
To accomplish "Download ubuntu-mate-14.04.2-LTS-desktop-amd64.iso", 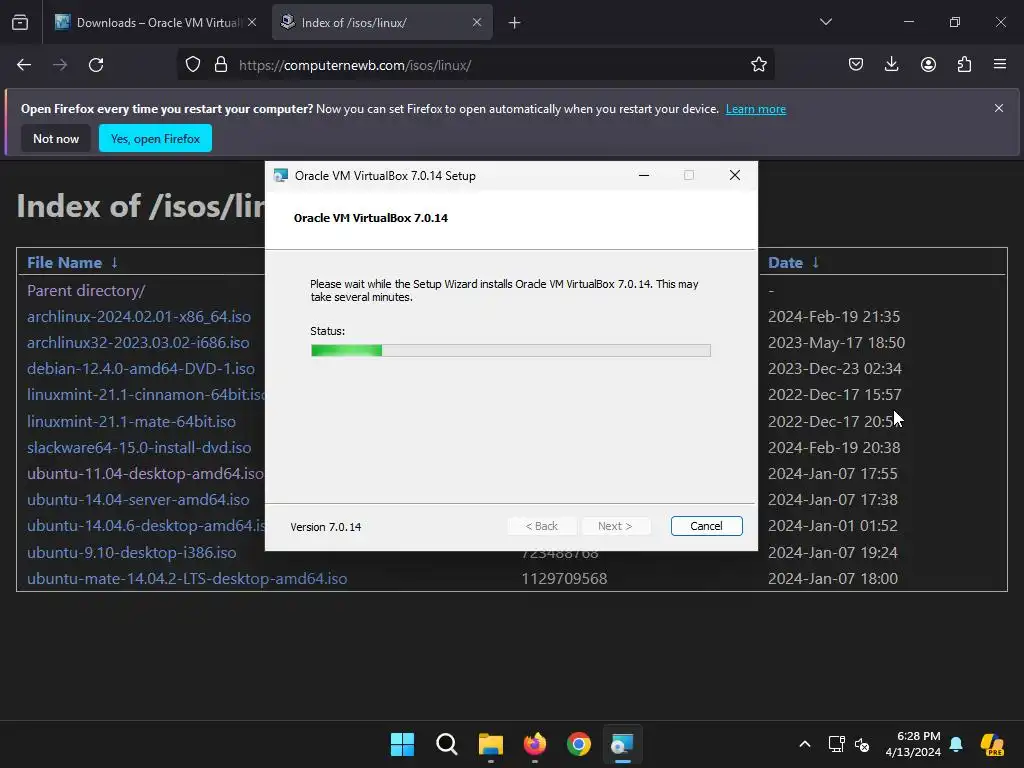I will 187,579.
